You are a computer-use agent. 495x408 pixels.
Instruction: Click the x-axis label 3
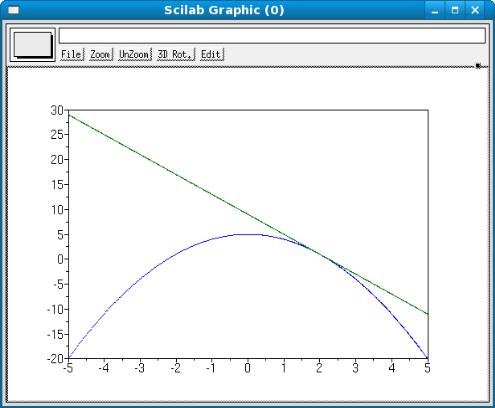(355, 368)
